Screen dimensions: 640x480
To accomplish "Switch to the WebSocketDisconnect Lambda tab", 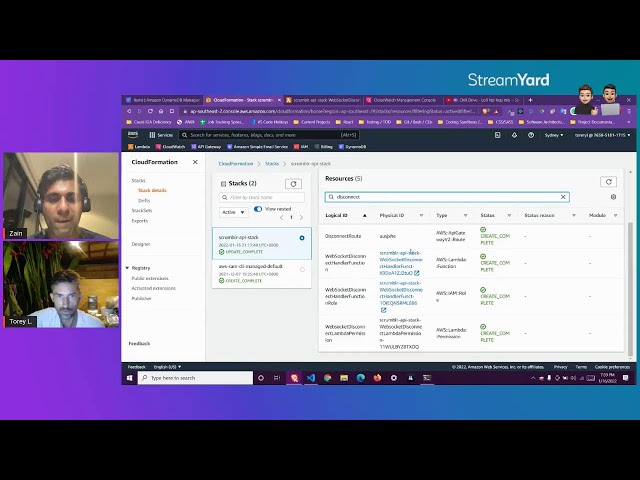I will pos(323,100).
